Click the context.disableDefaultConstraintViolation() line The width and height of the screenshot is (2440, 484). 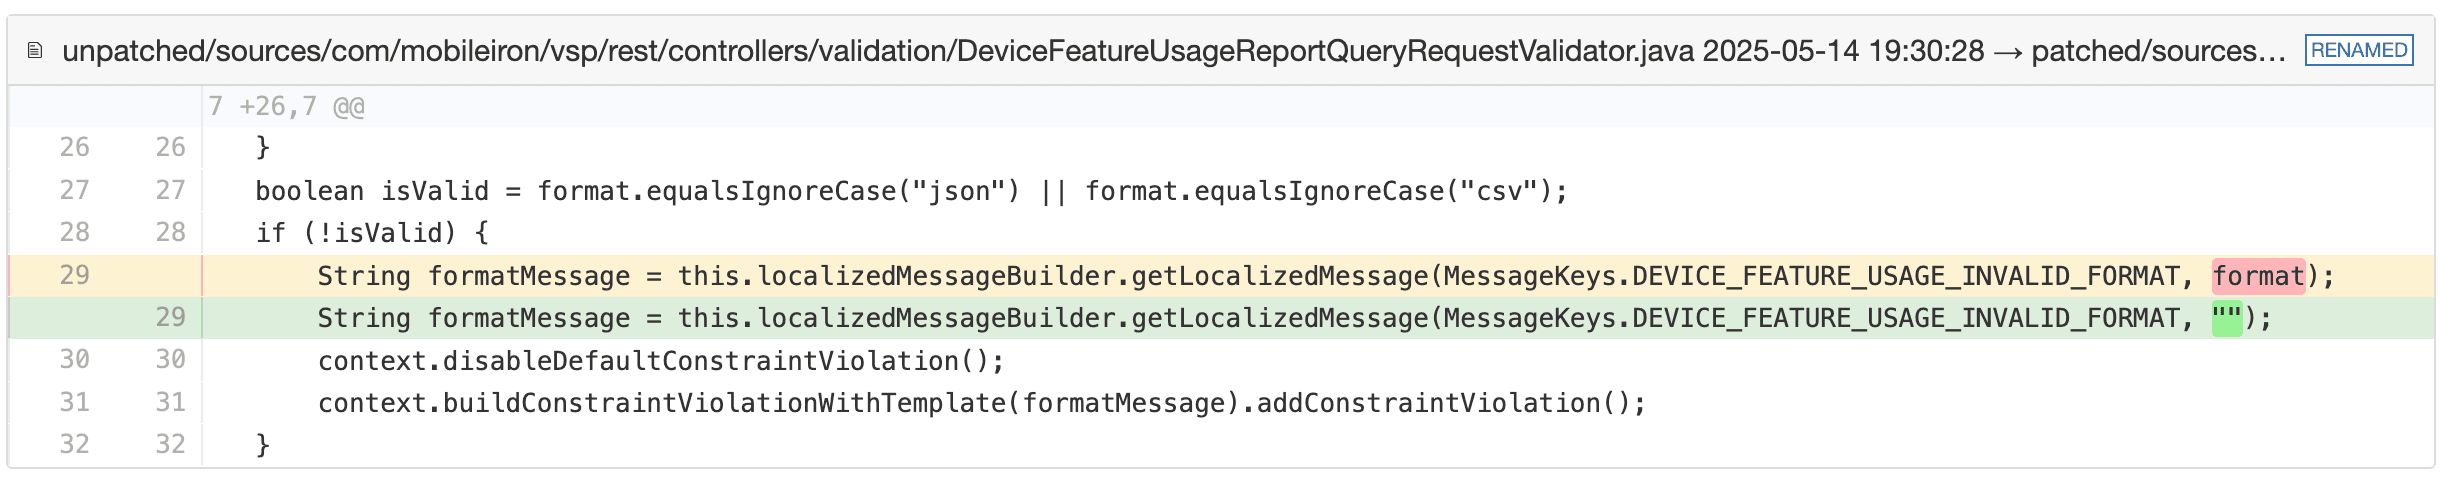(x=660, y=360)
